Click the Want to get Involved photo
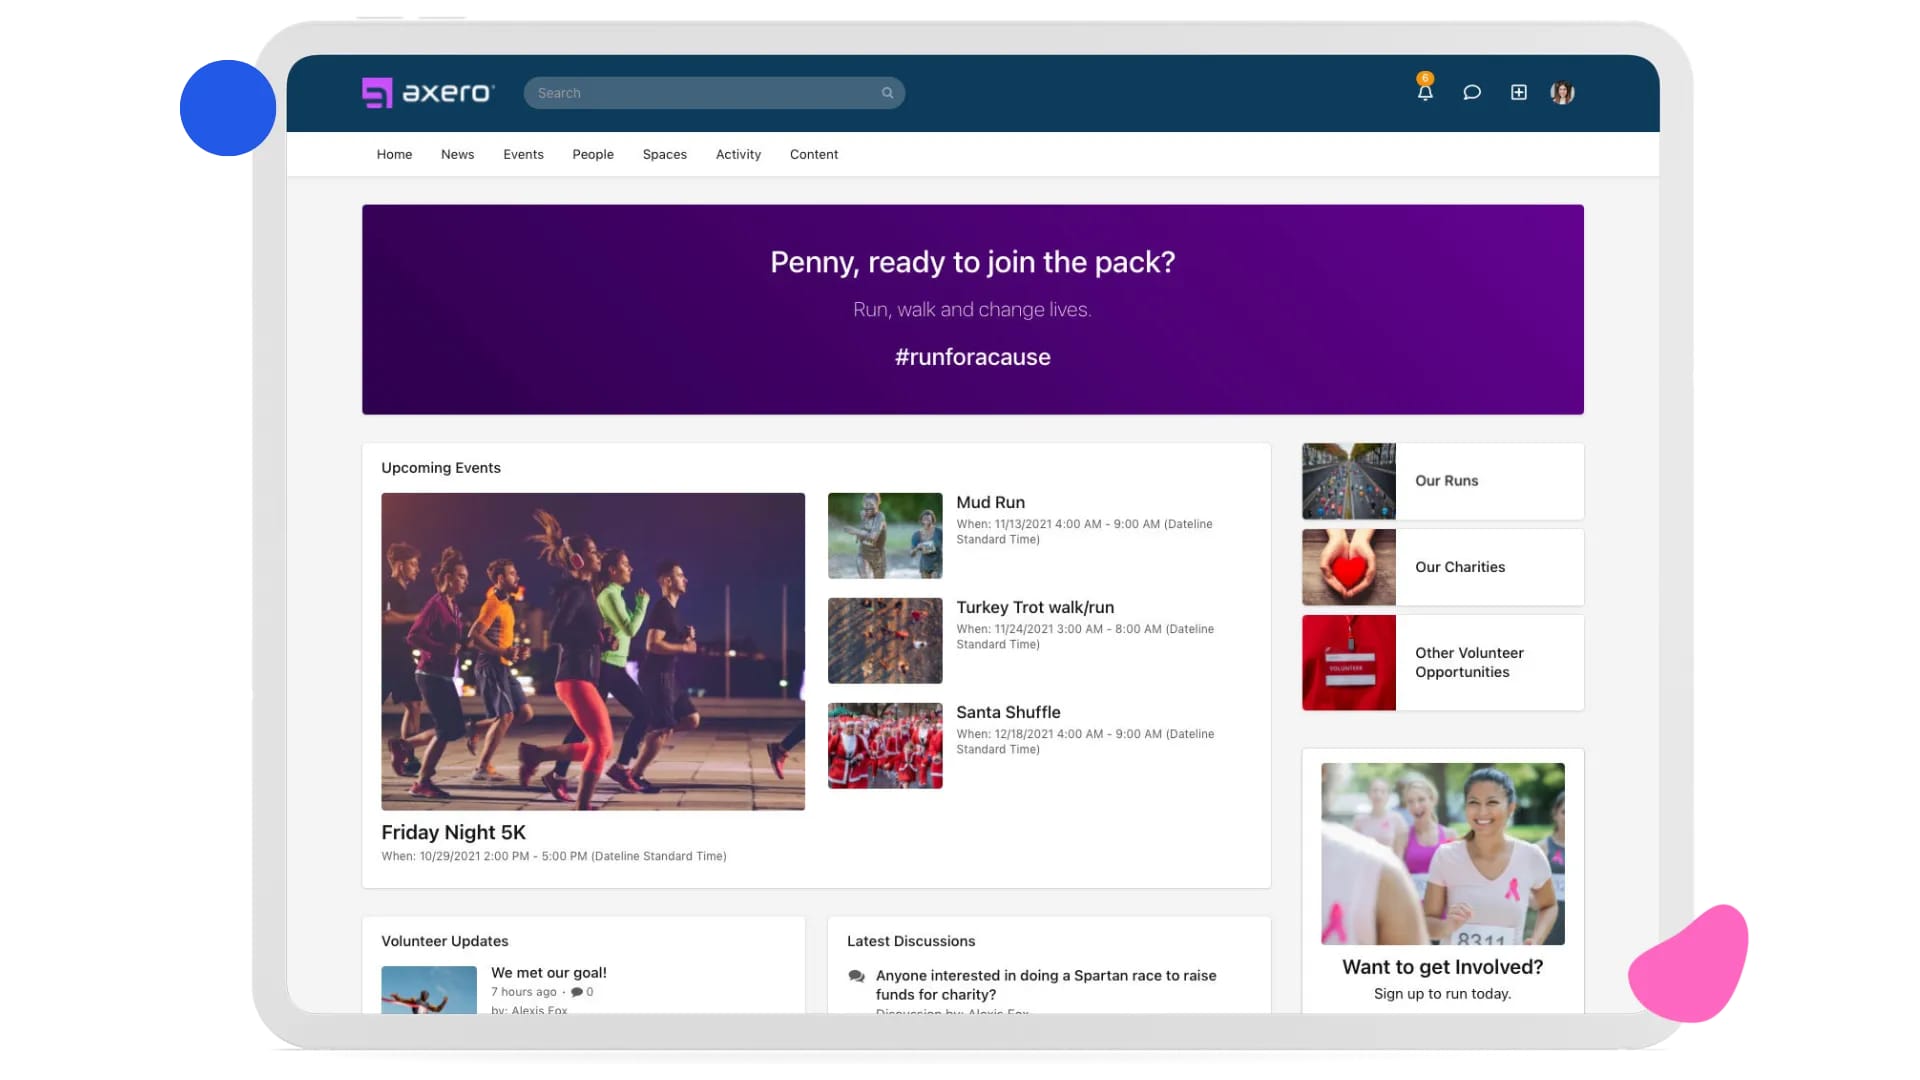This screenshot has height=1080, width=1920. point(1442,853)
